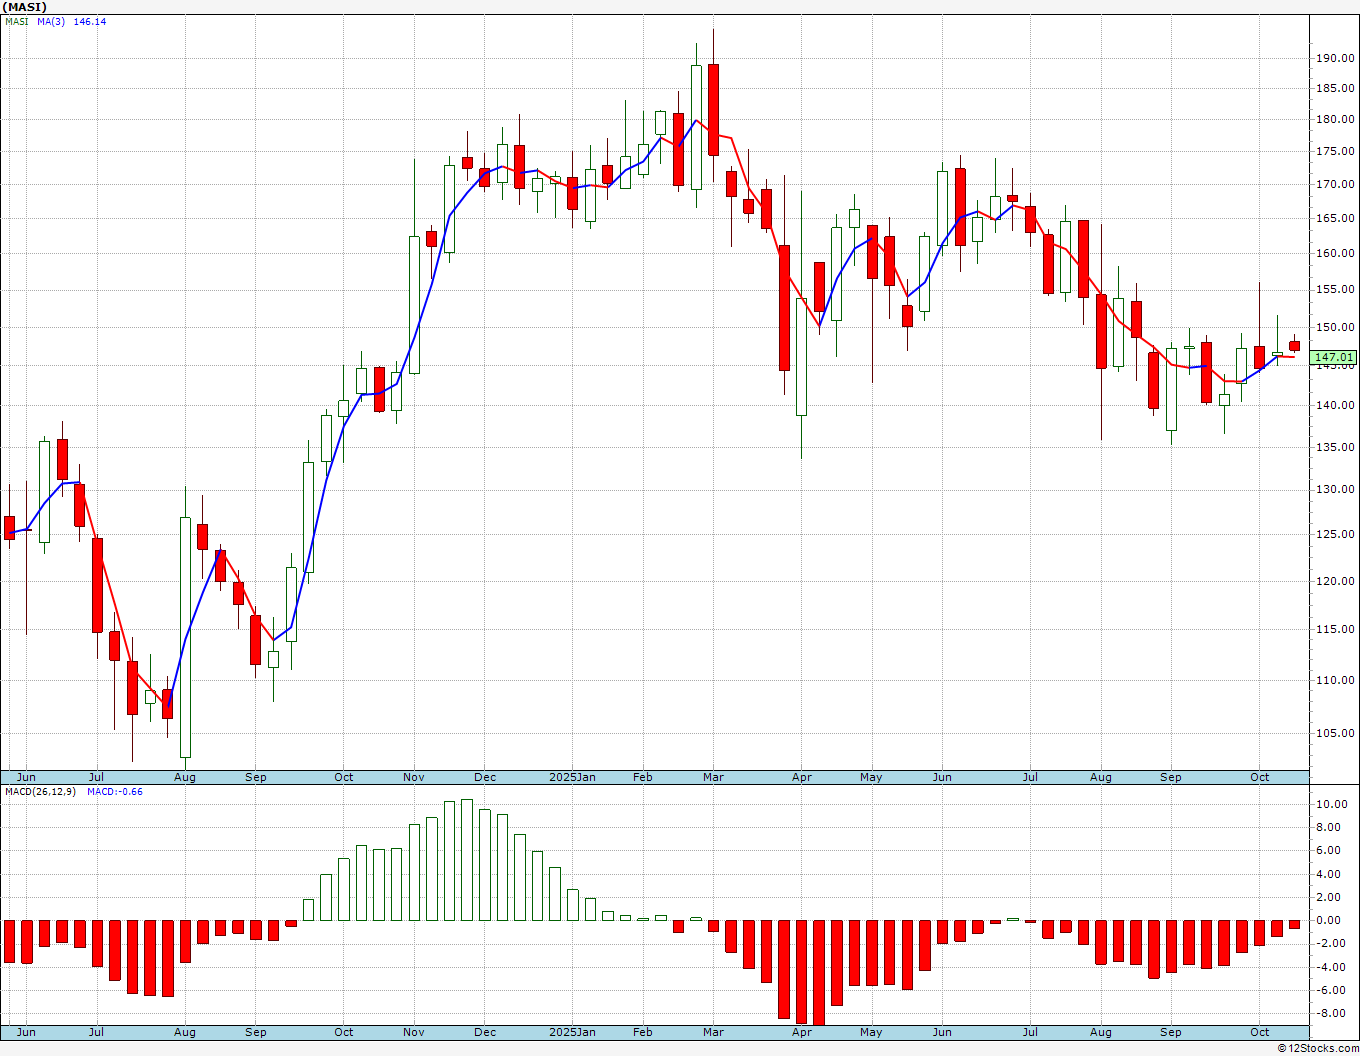Select Dec on the price chart's time axis

click(485, 777)
